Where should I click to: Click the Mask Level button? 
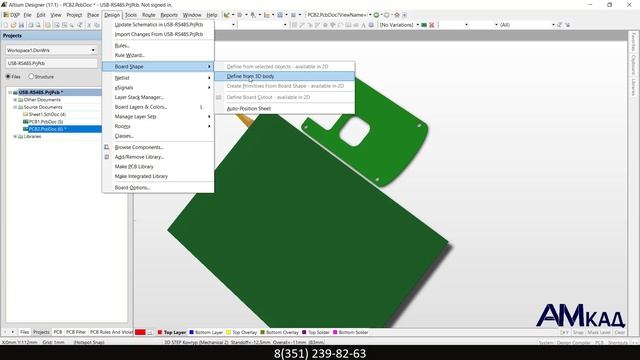599,333
